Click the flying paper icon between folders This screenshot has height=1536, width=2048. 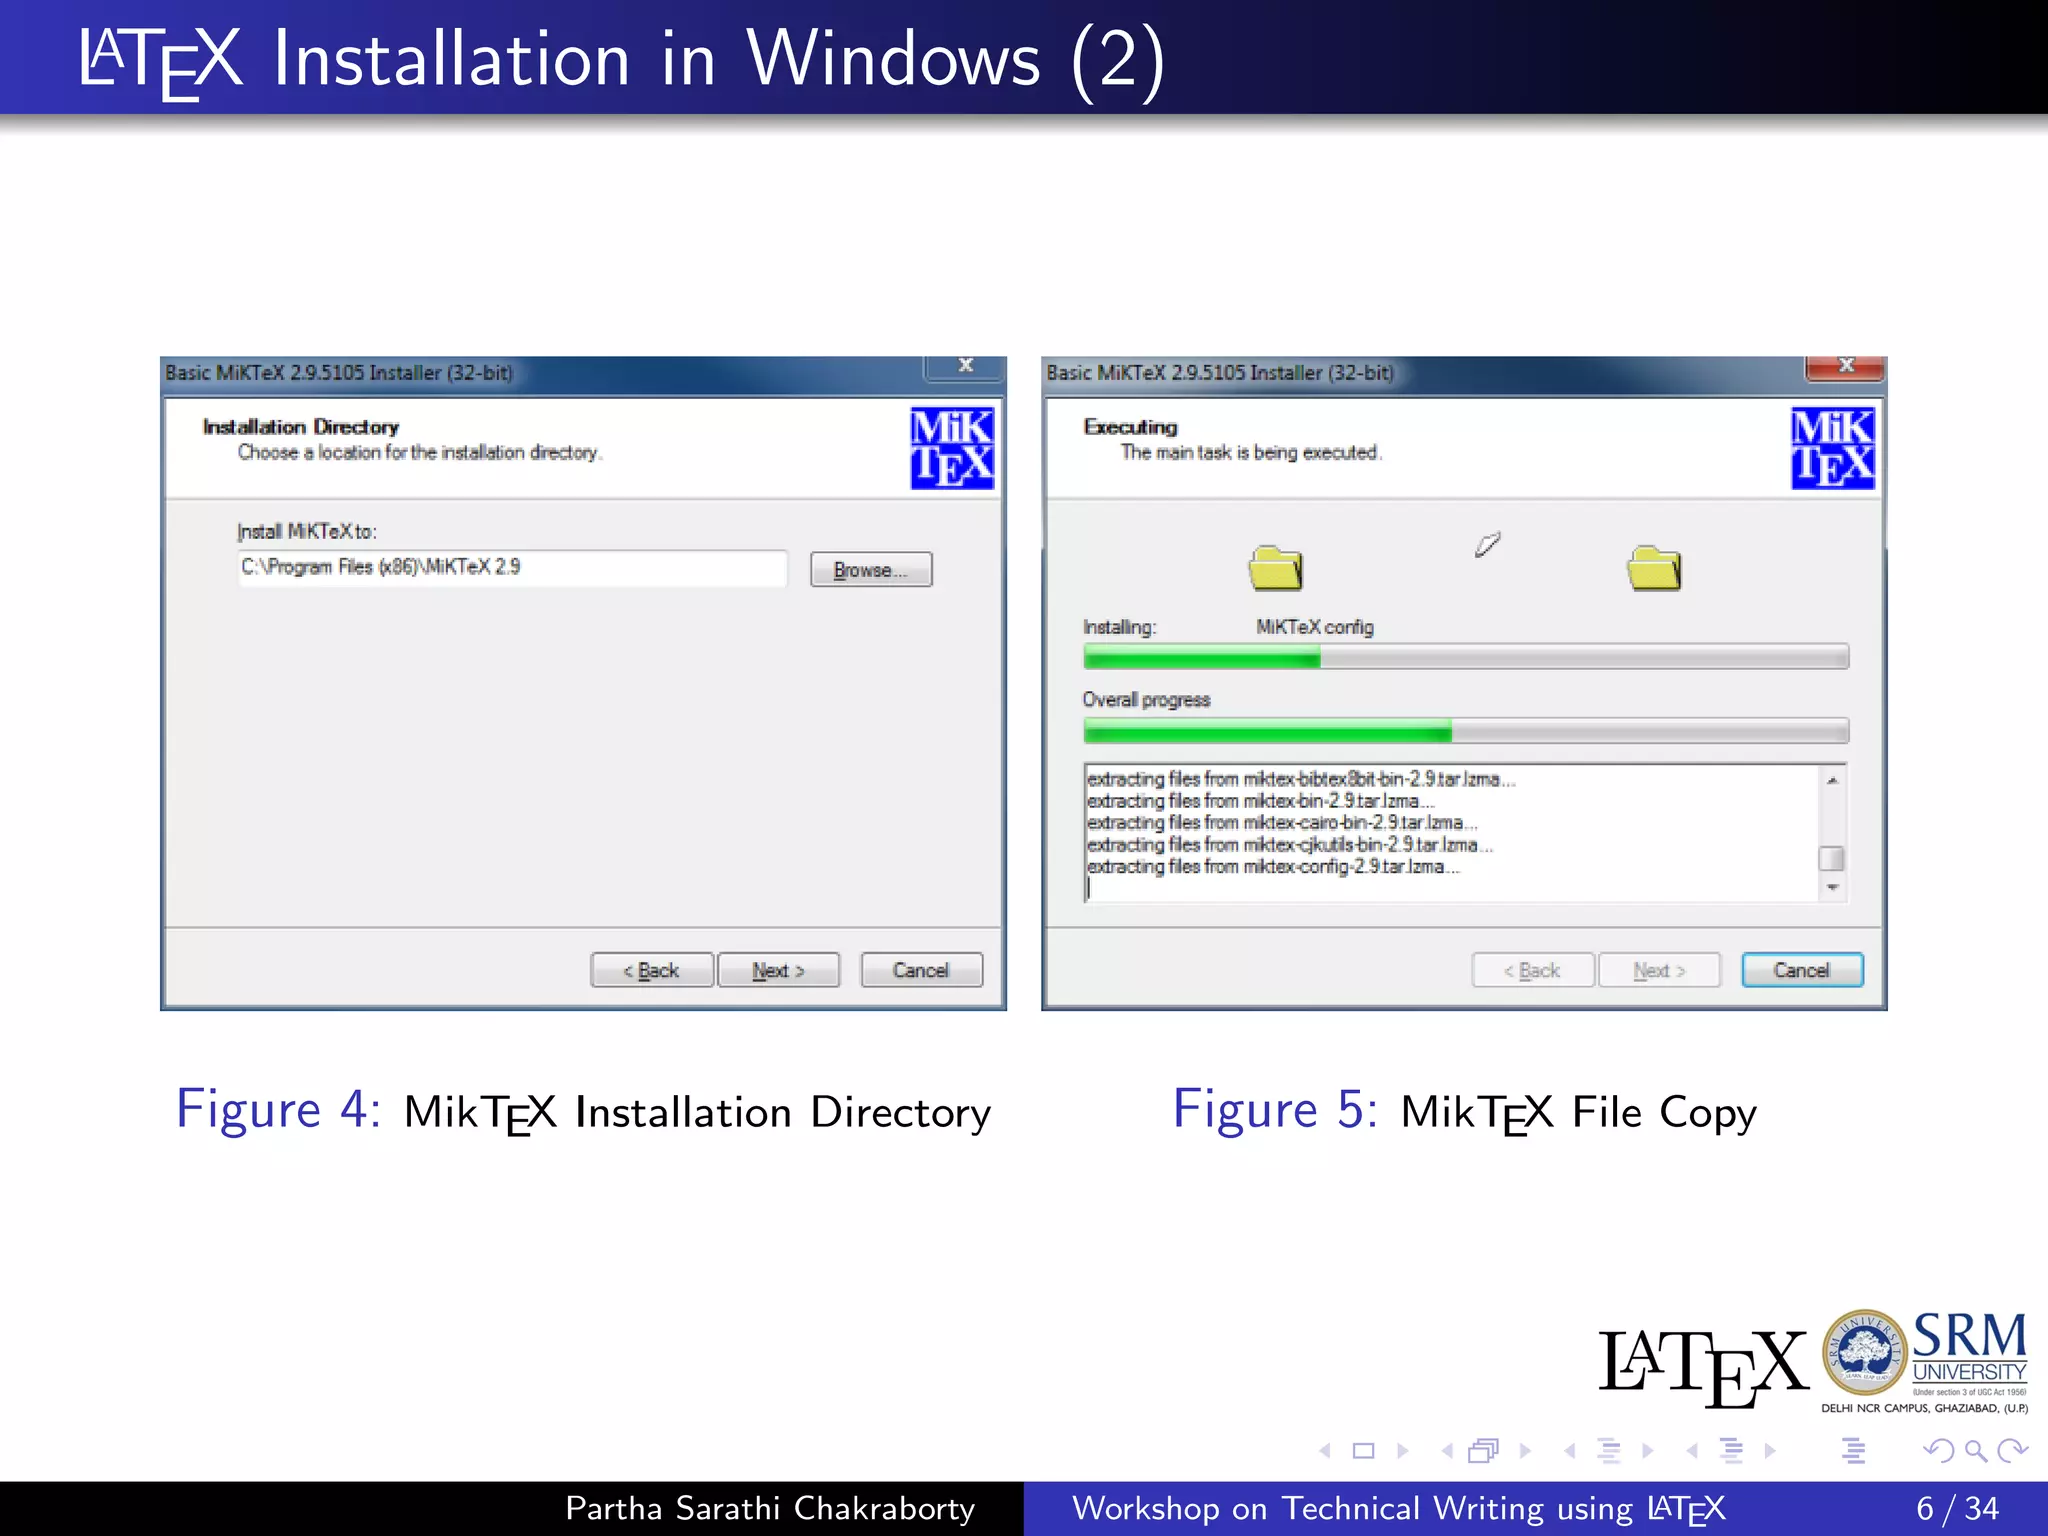point(1488,544)
